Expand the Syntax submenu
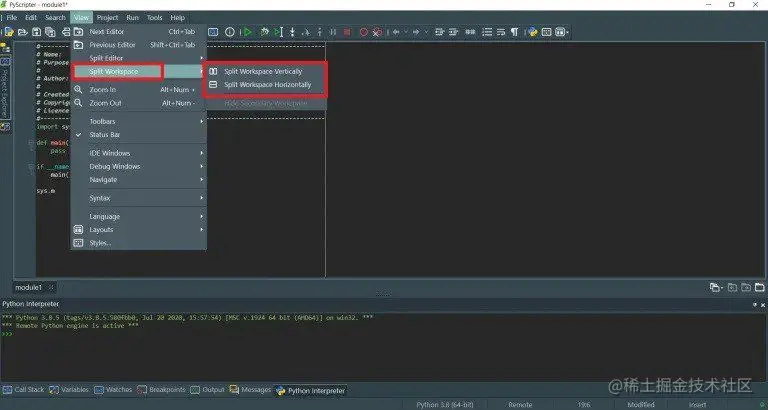 [139, 198]
